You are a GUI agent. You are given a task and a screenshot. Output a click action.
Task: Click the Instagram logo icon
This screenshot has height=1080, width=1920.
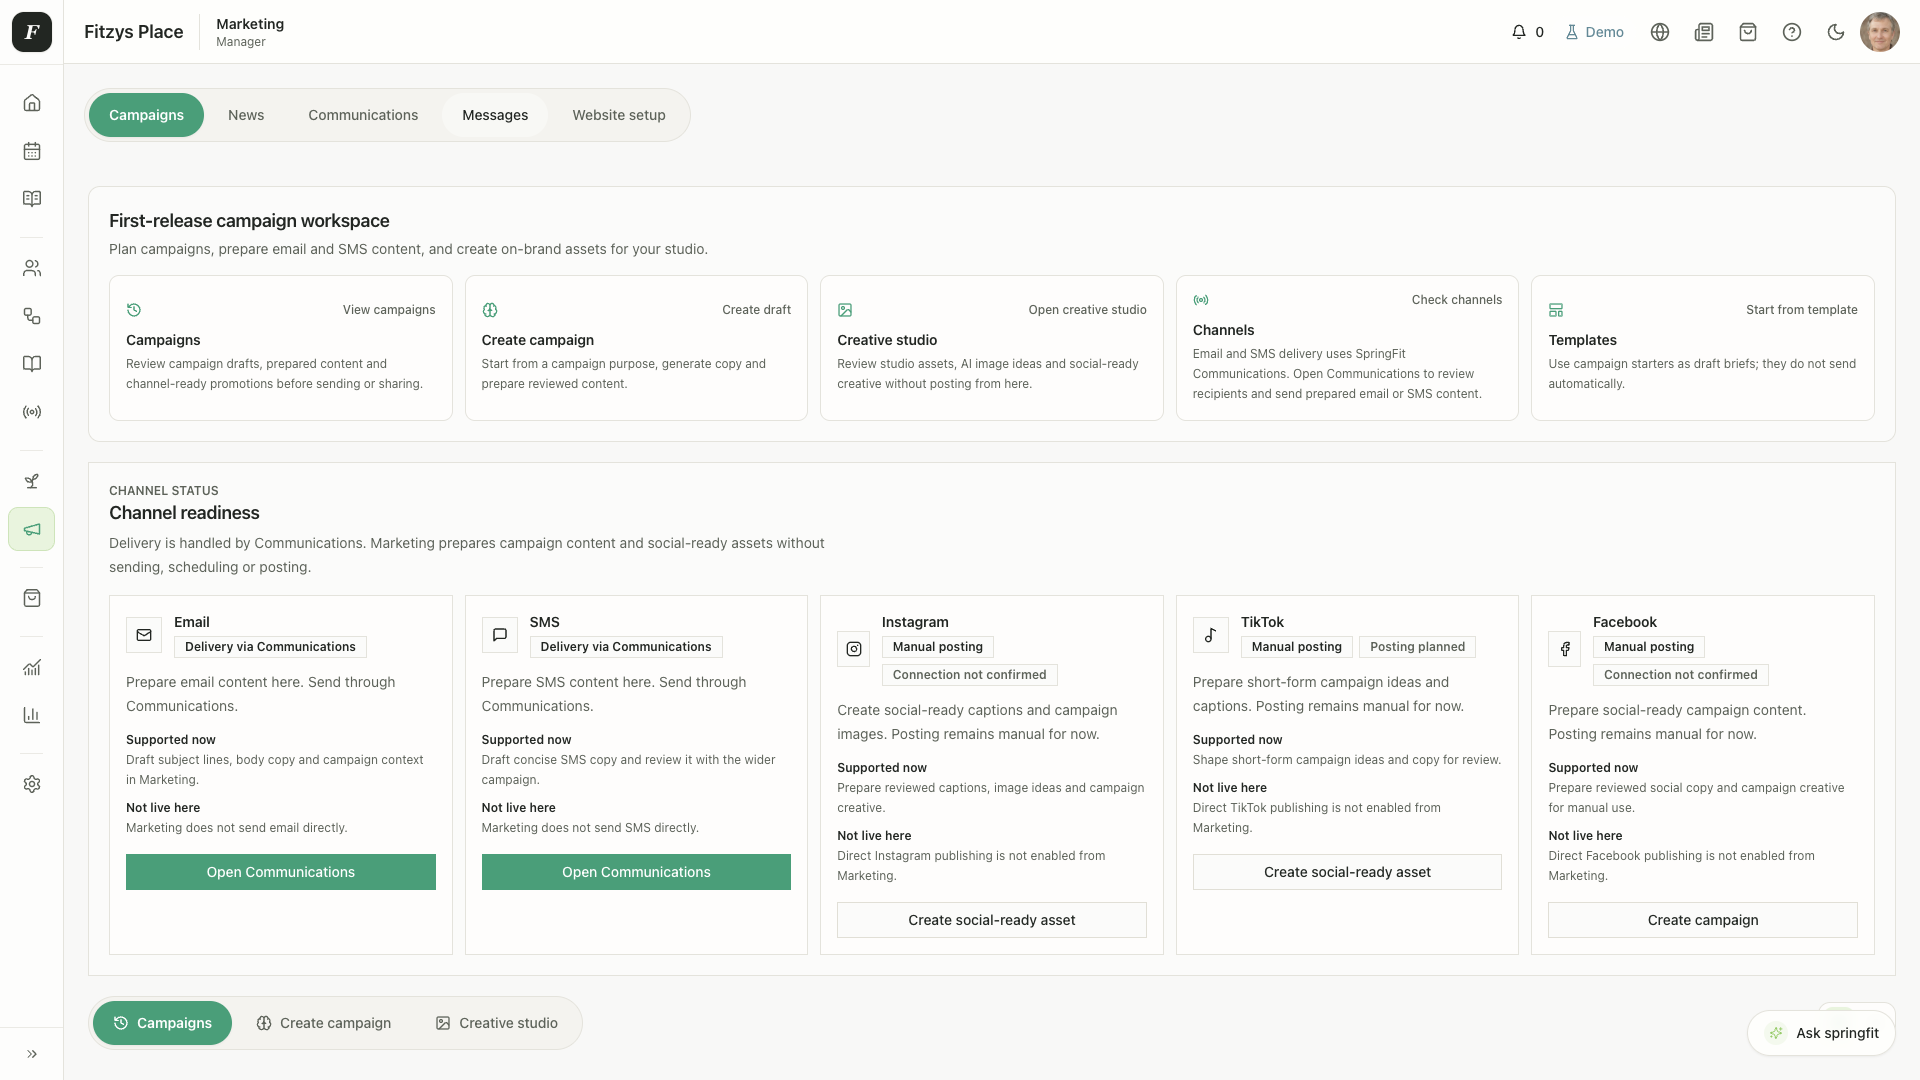[854, 649]
